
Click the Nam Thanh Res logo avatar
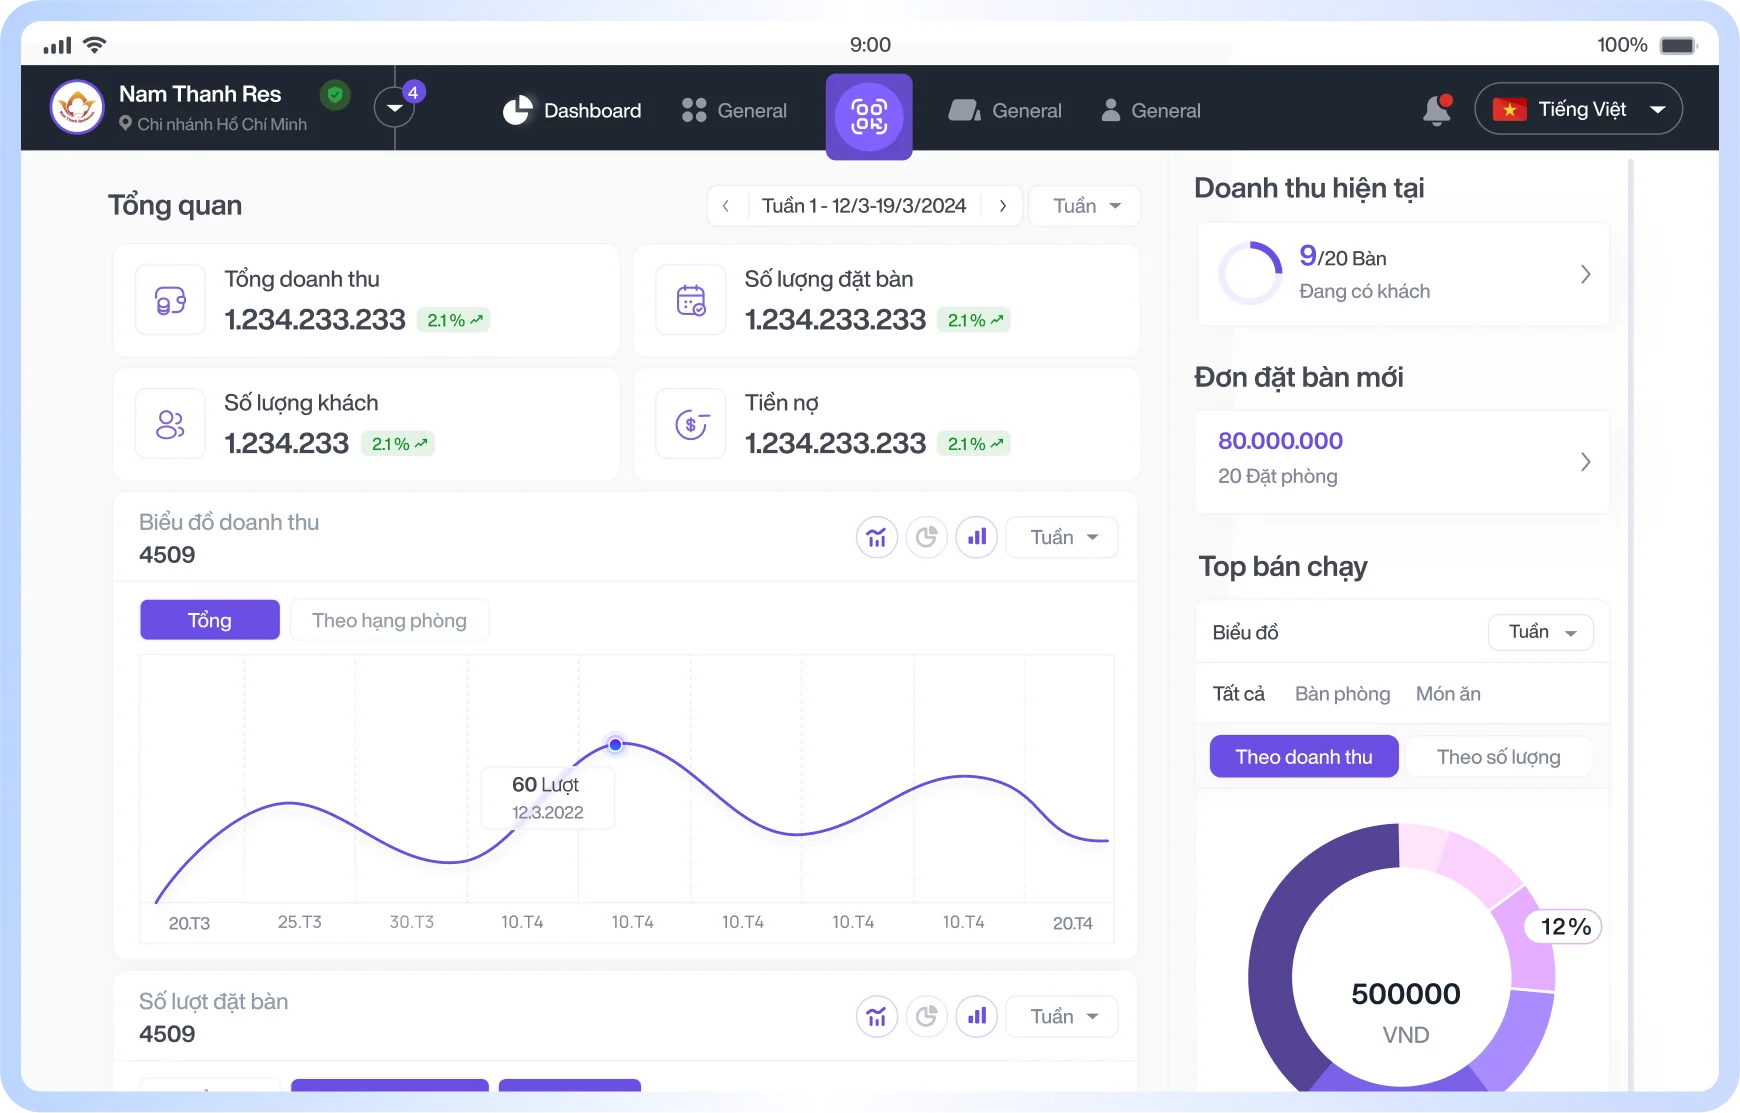pos(77,108)
